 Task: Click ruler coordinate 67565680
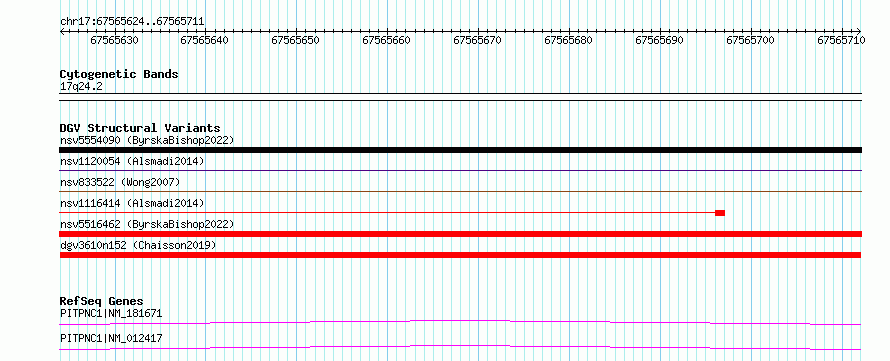tap(568, 40)
